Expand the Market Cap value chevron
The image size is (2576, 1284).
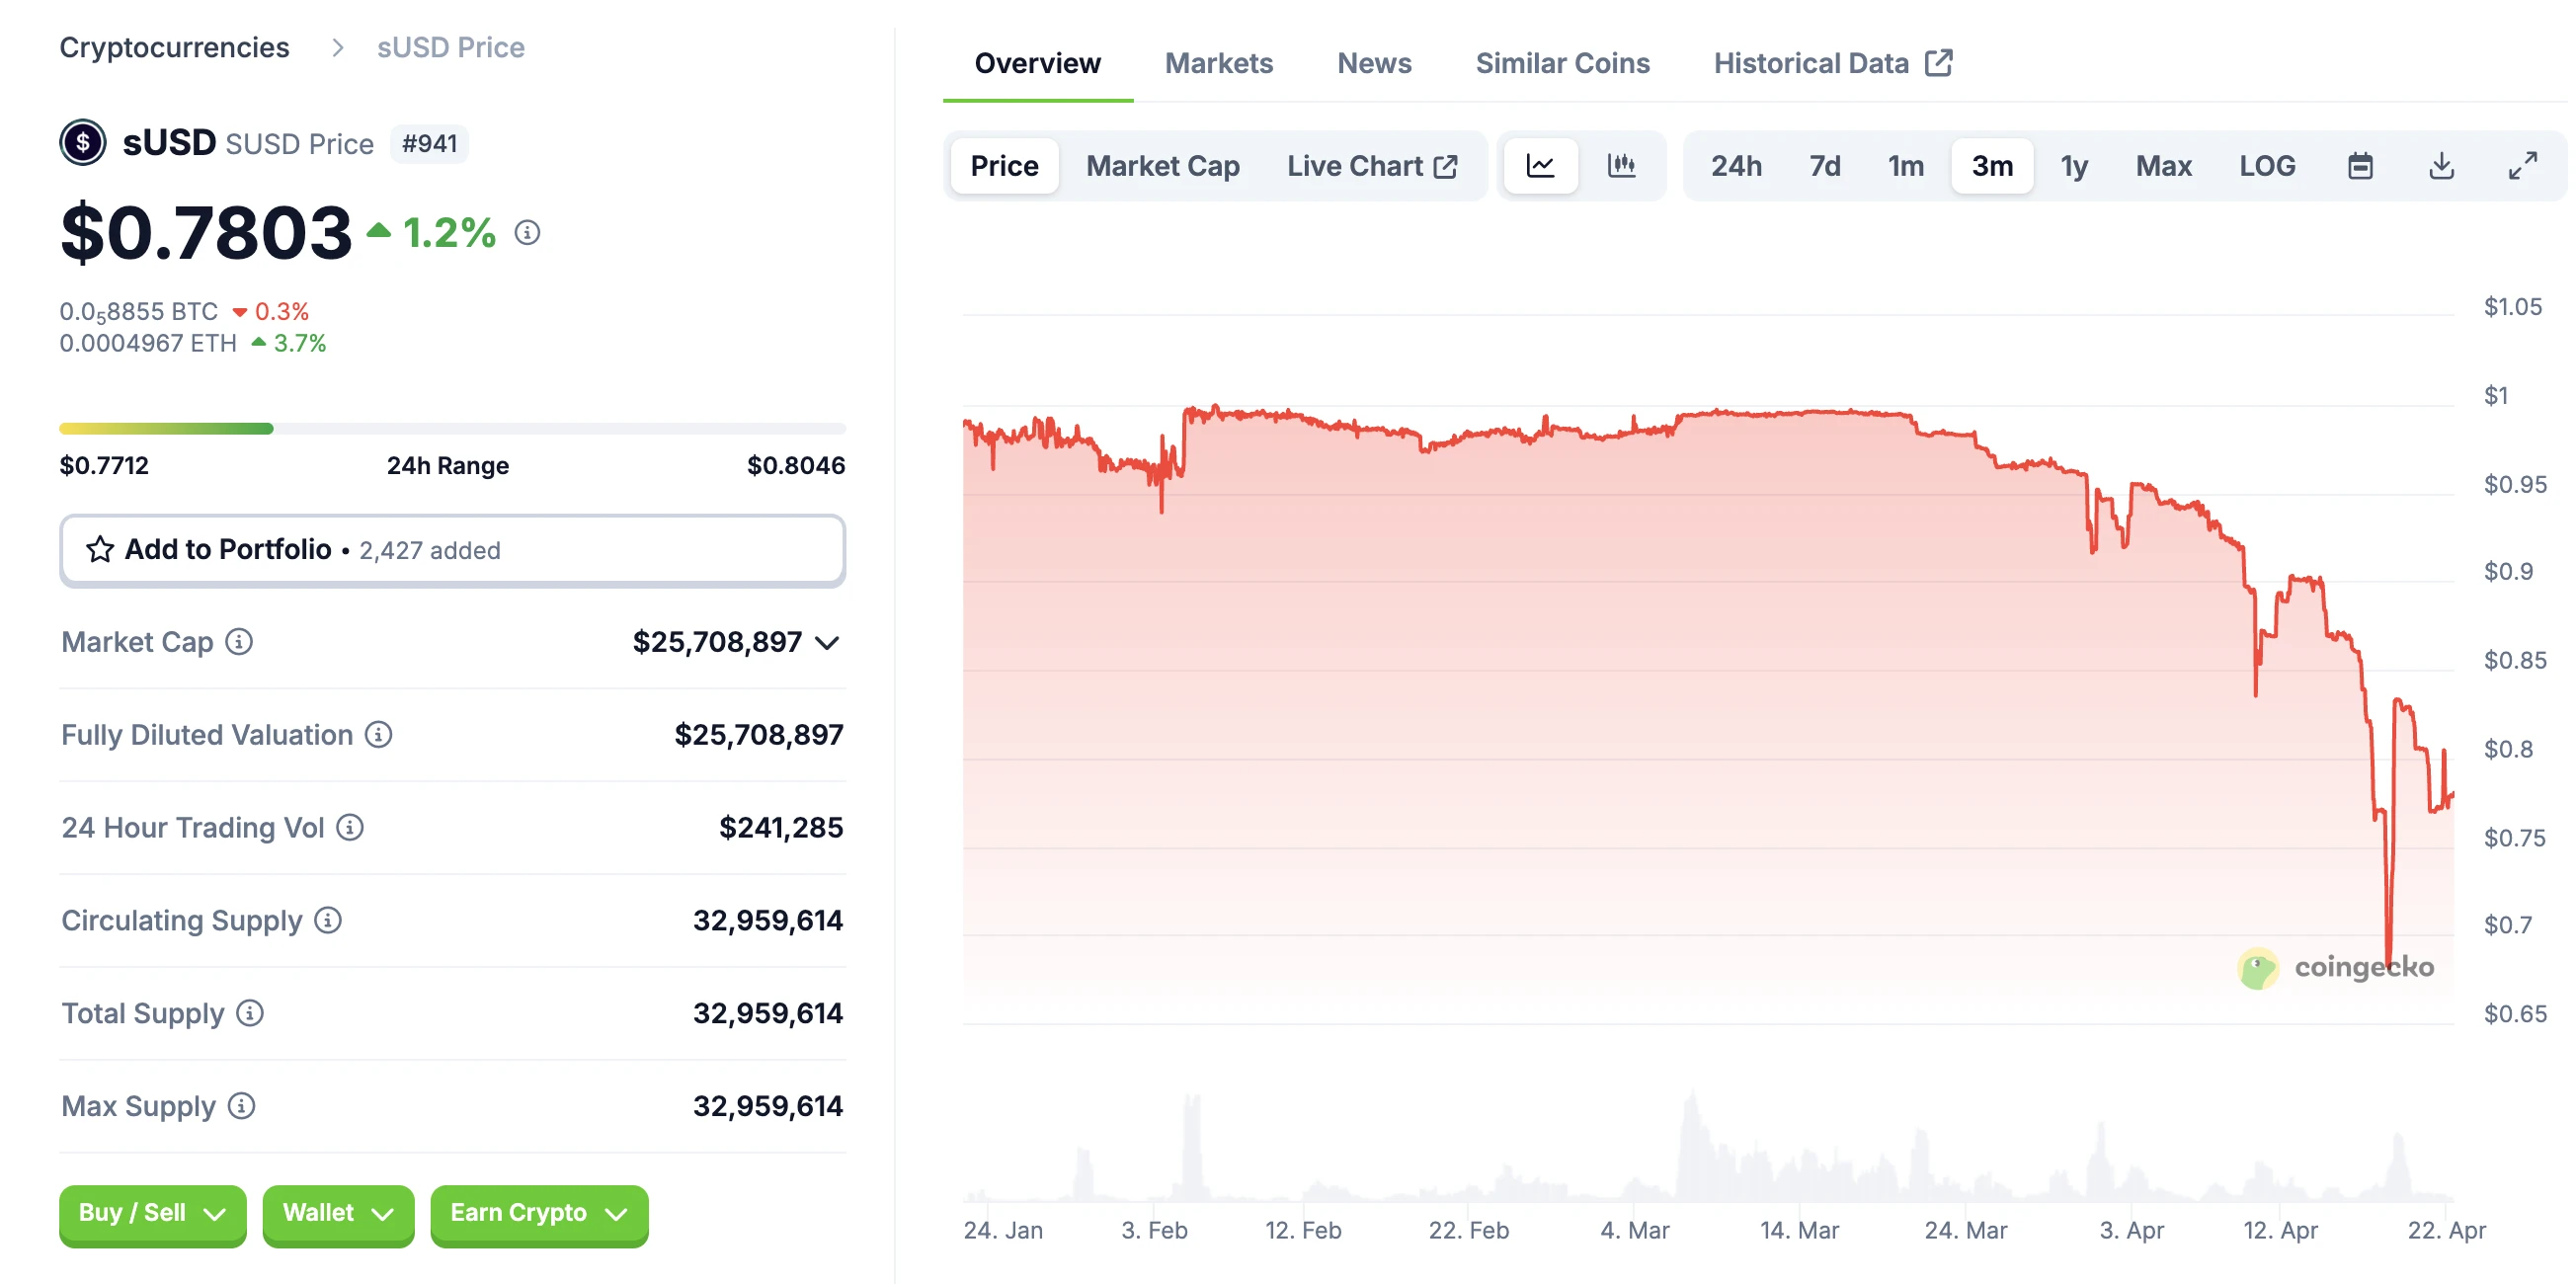(827, 642)
